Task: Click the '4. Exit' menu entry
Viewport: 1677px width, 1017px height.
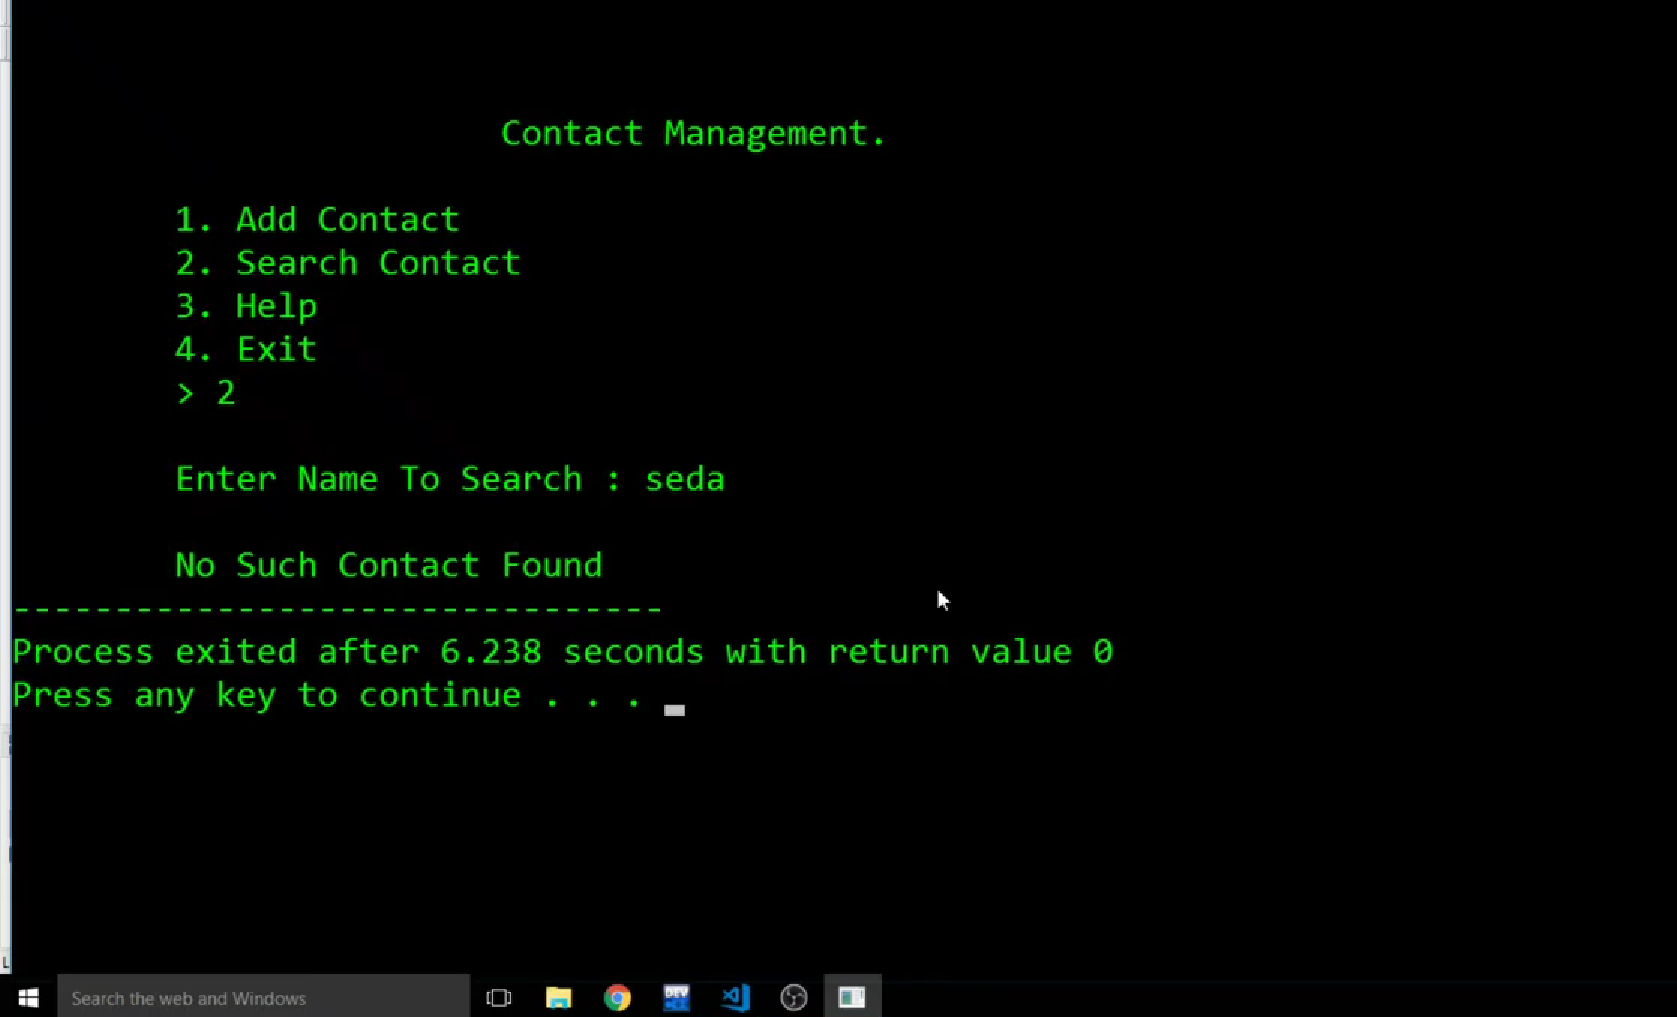Action: [x=245, y=349]
